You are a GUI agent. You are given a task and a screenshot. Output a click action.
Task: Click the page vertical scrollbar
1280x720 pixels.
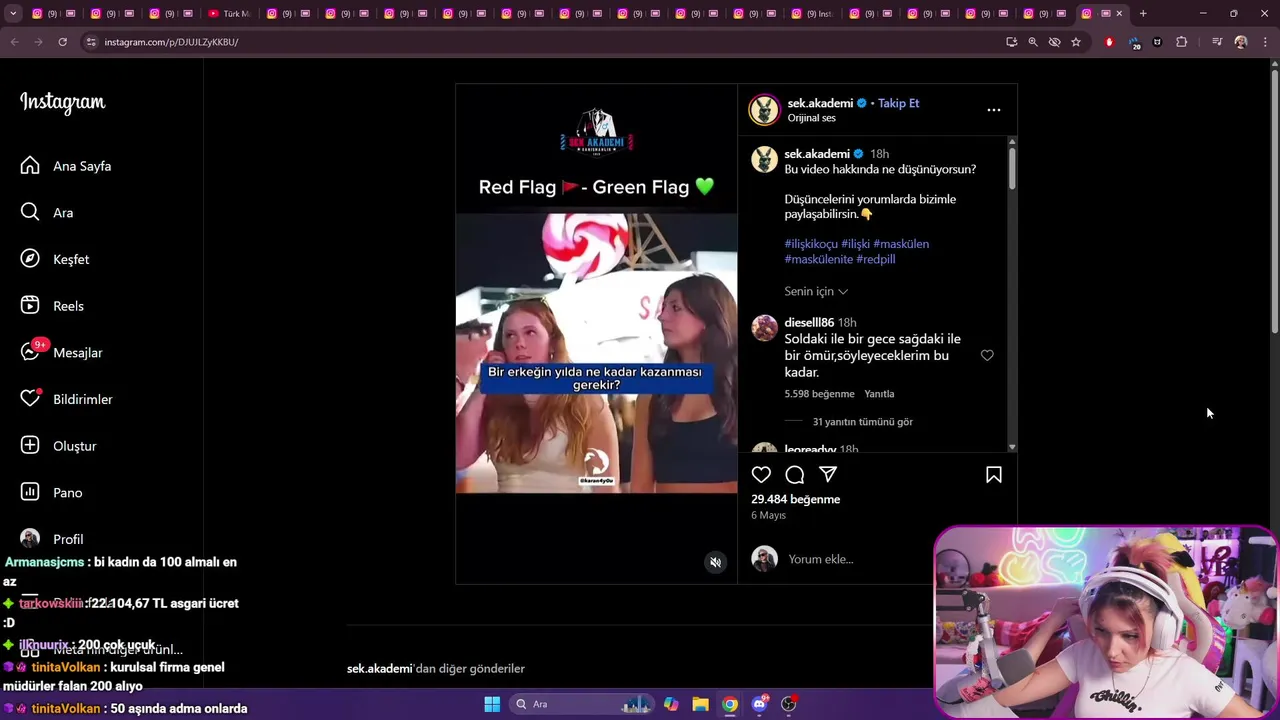click(1274, 200)
